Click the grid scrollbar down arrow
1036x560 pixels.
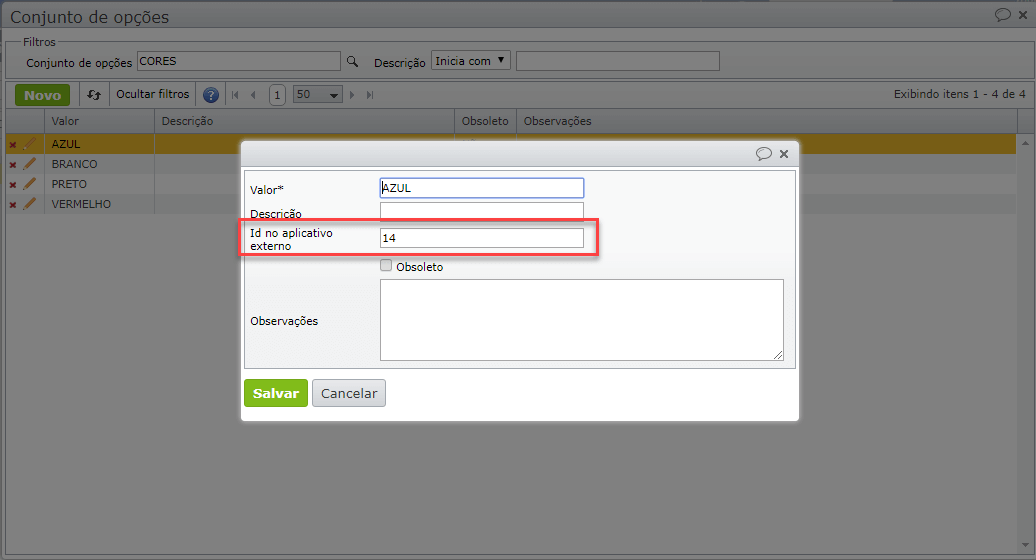pos(1025,545)
